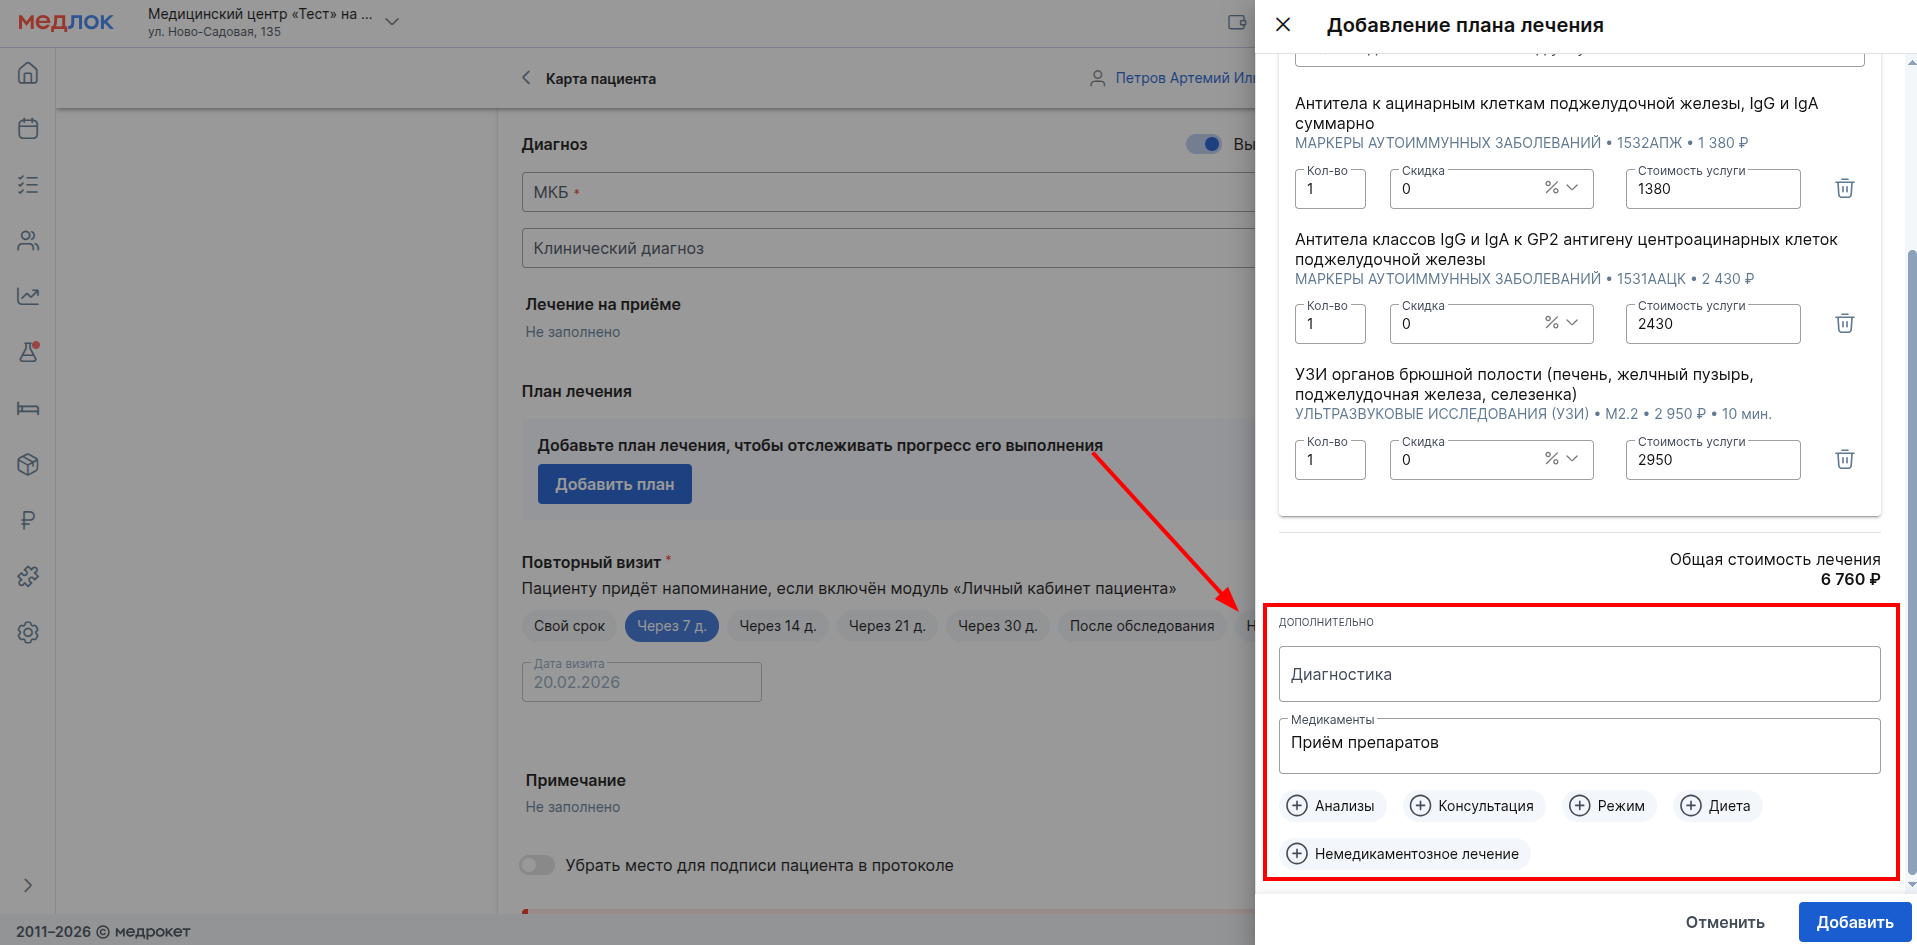Open the settings gear in sidebar
The width and height of the screenshot is (1917, 945).
(28, 632)
